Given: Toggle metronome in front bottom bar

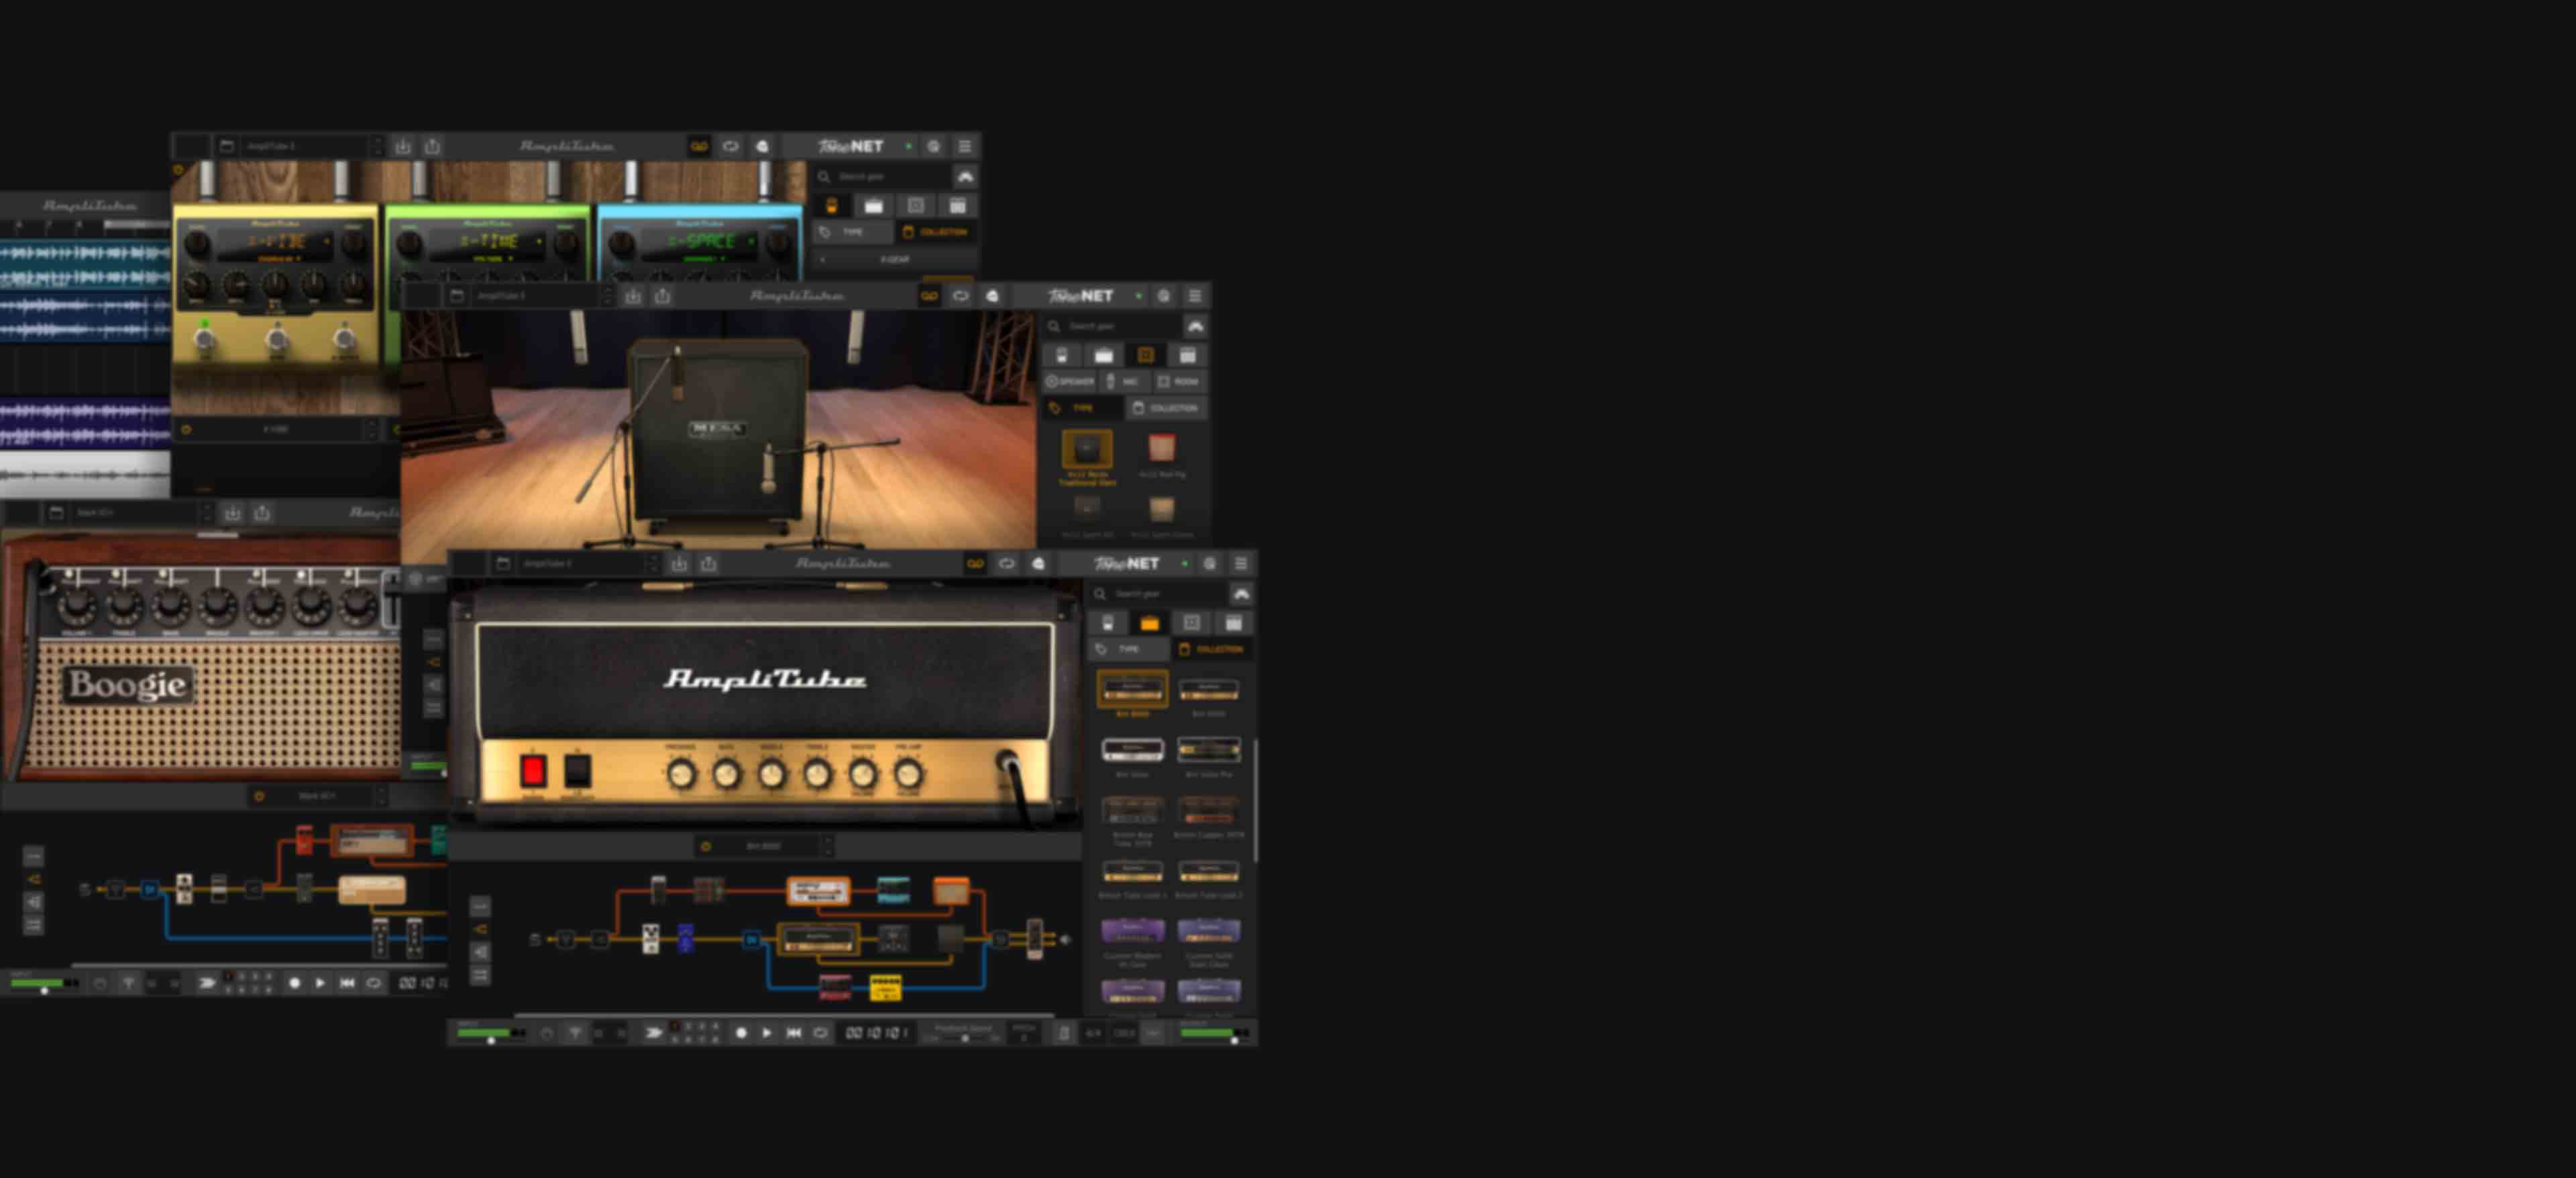Looking at the screenshot, I should coord(1063,1033).
